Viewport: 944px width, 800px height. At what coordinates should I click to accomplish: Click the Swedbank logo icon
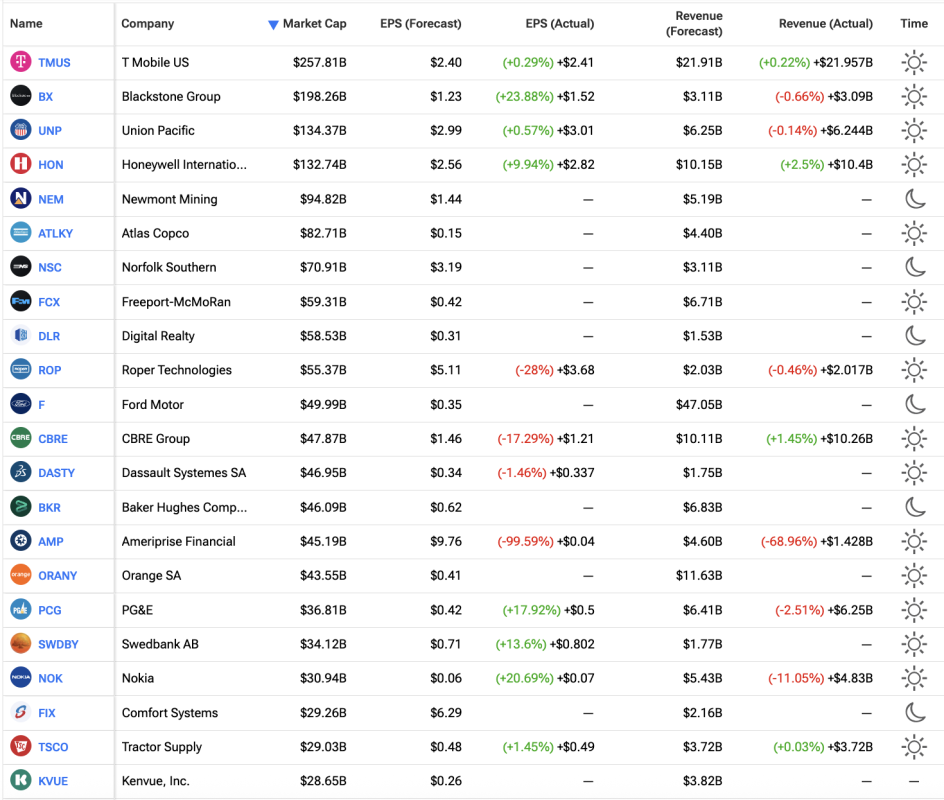click(21, 643)
